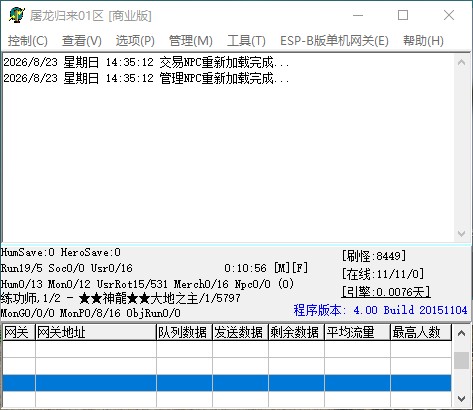Open the 选项(P) menu
This screenshot has width=473, height=410.
[135, 41]
